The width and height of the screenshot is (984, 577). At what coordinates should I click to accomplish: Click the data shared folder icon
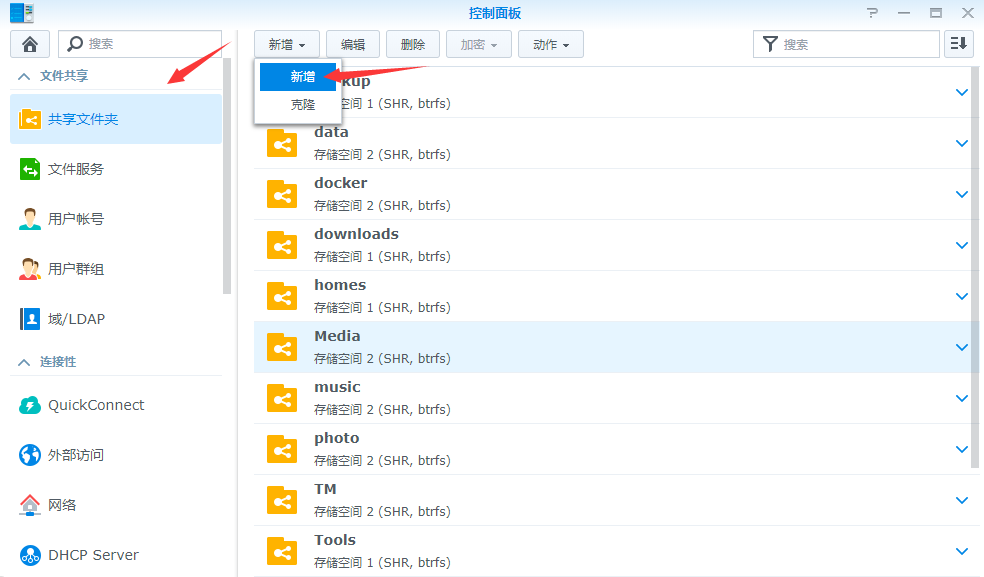pos(282,144)
